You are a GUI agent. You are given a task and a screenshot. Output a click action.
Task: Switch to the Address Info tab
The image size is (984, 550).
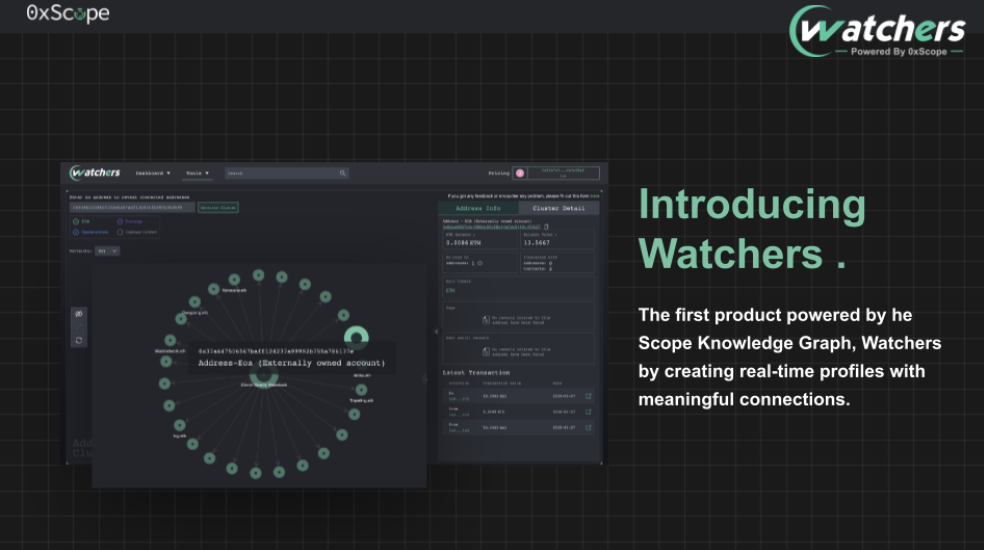pyautogui.click(x=478, y=208)
